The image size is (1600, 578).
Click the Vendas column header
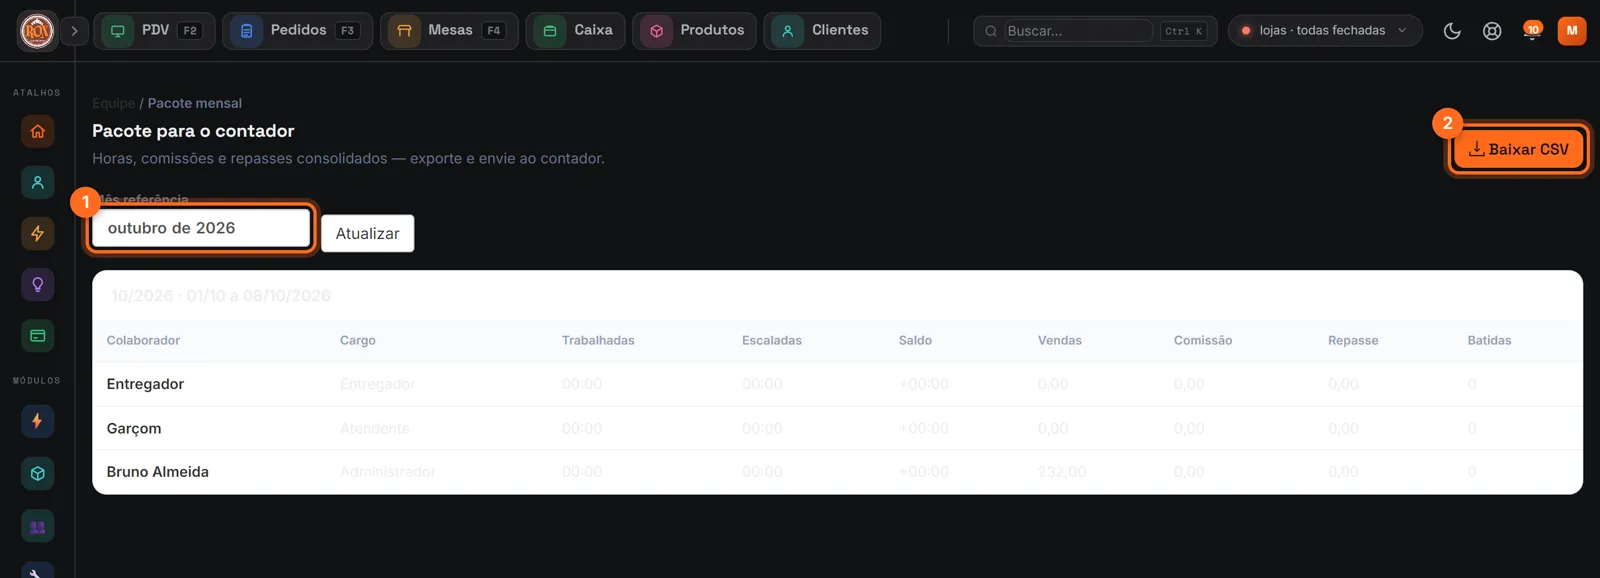(1060, 340)
